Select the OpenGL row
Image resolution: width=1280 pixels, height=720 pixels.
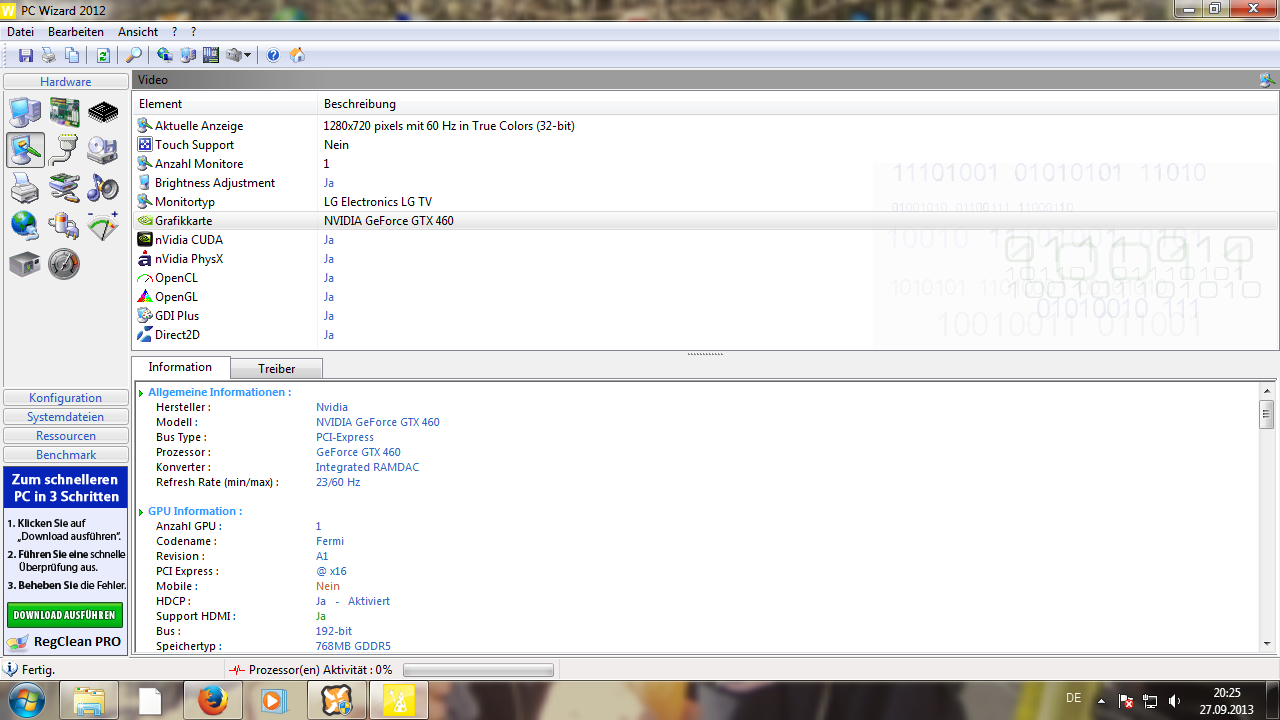pyautogui.click(x=706, y=297)
